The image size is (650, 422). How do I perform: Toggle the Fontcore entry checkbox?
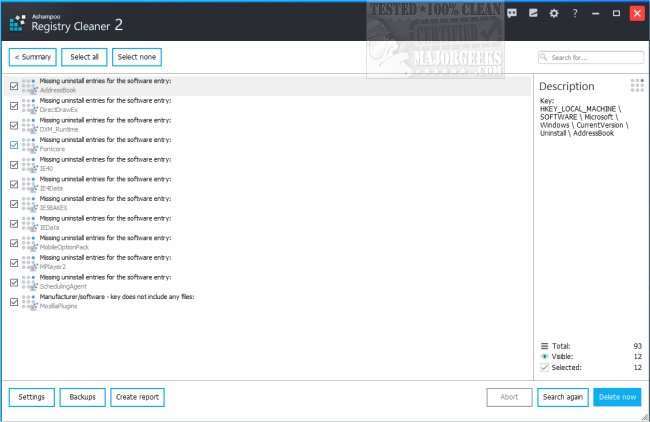coord(14,145)
